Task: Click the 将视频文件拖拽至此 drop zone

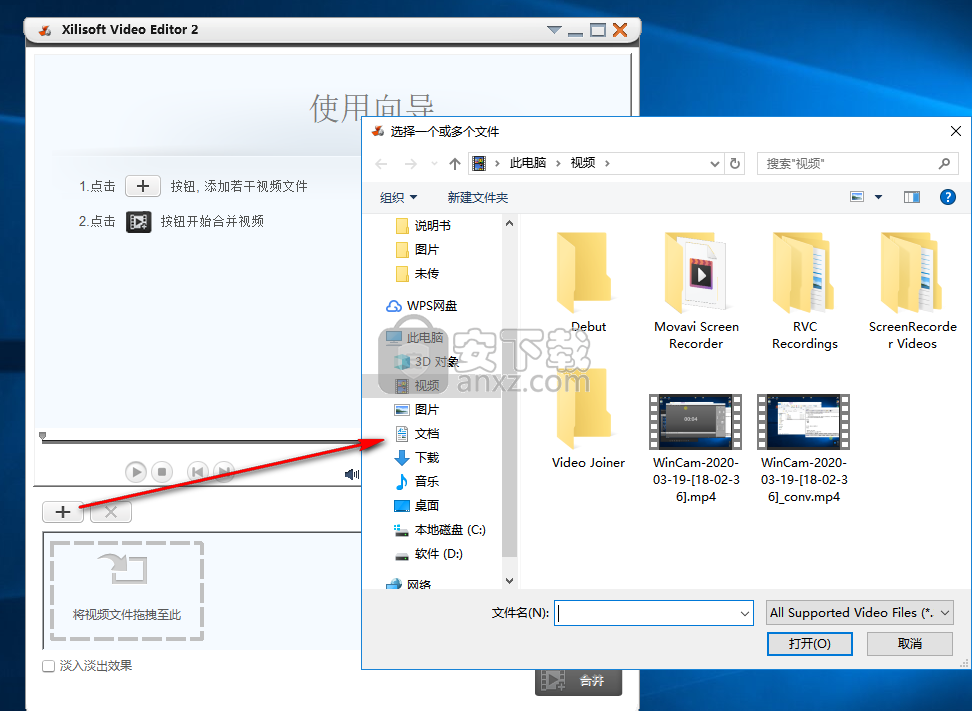Action: [x=127, y=591]
